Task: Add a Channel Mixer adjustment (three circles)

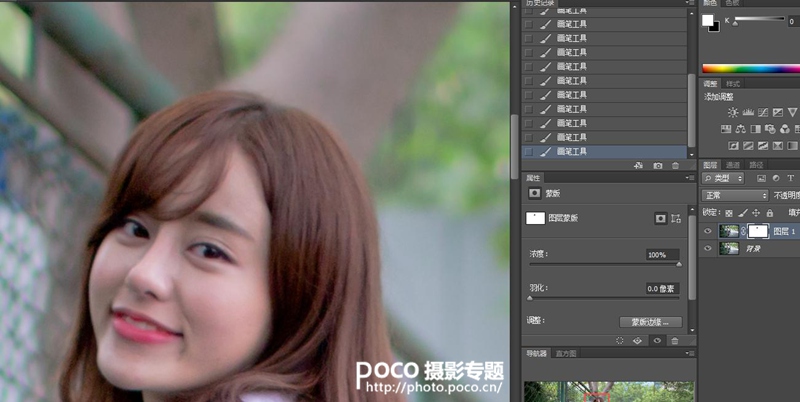Action: pos(785,129)
